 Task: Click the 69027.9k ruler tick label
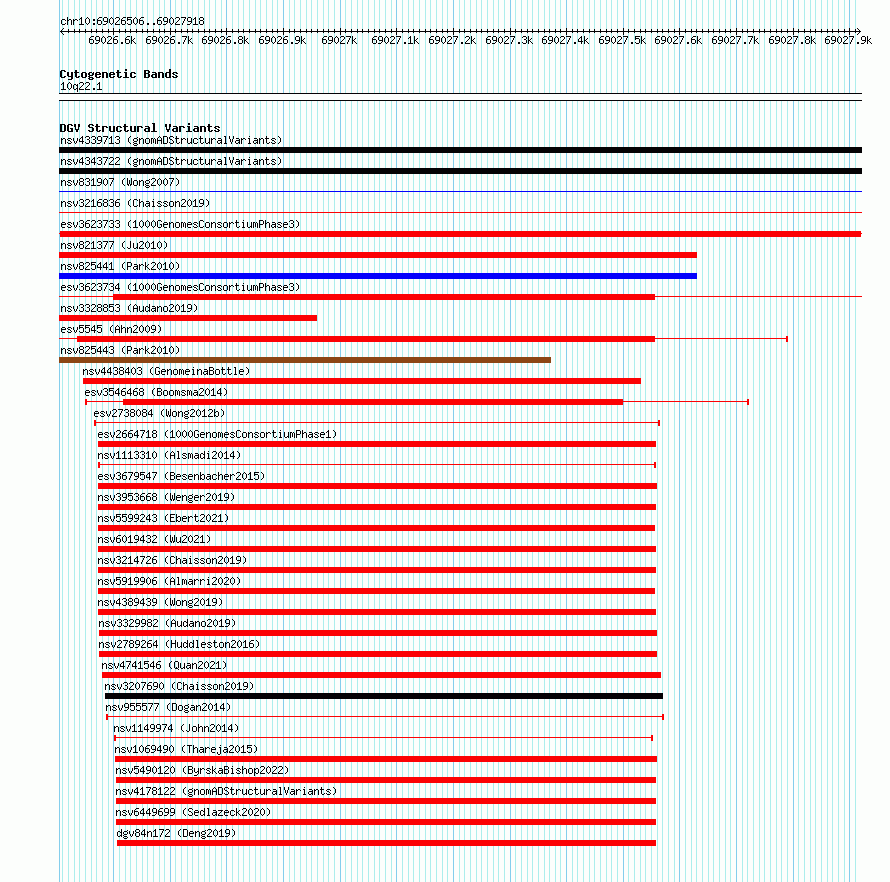tap(848, 40)
